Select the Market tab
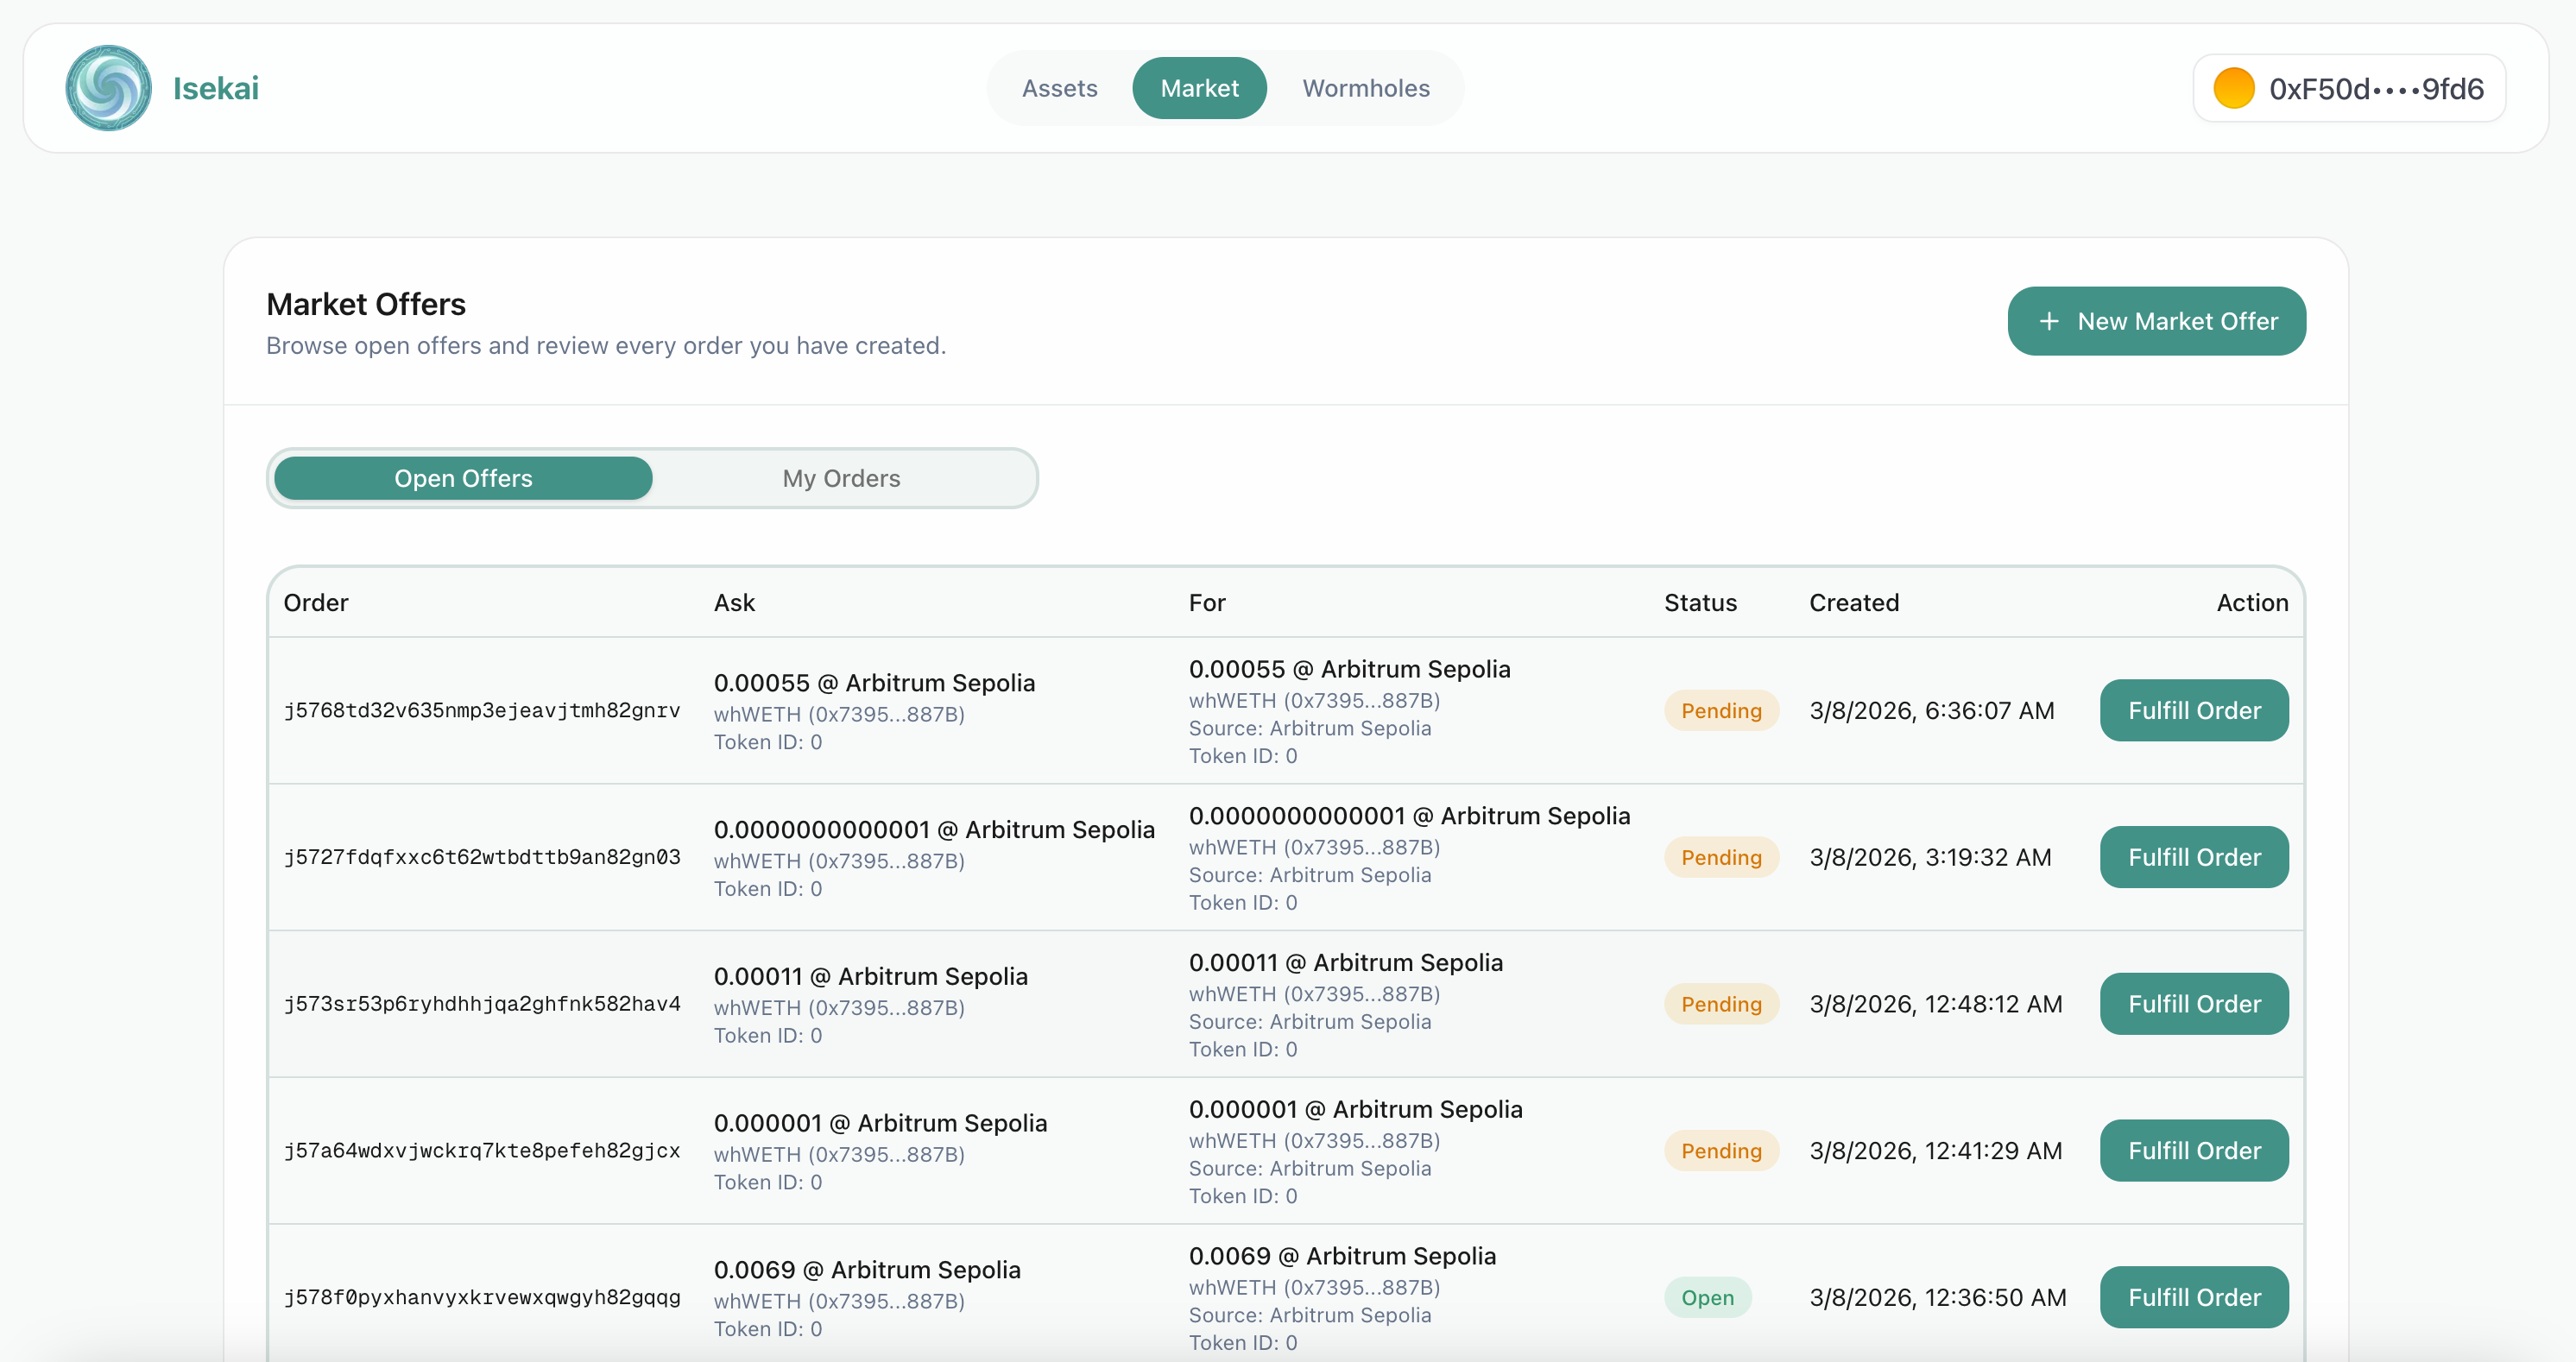The height and width of the screenshot is (1362, 2576). point(1198,88)
